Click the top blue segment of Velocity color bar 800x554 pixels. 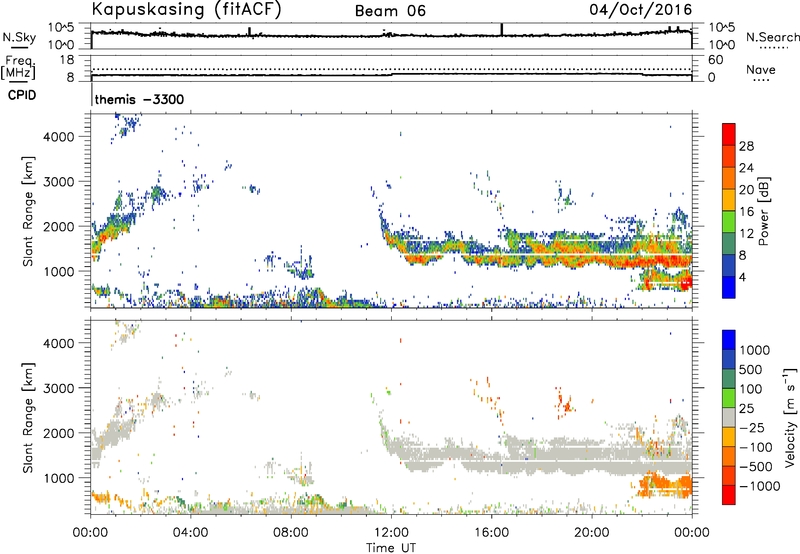pos(729,340)
